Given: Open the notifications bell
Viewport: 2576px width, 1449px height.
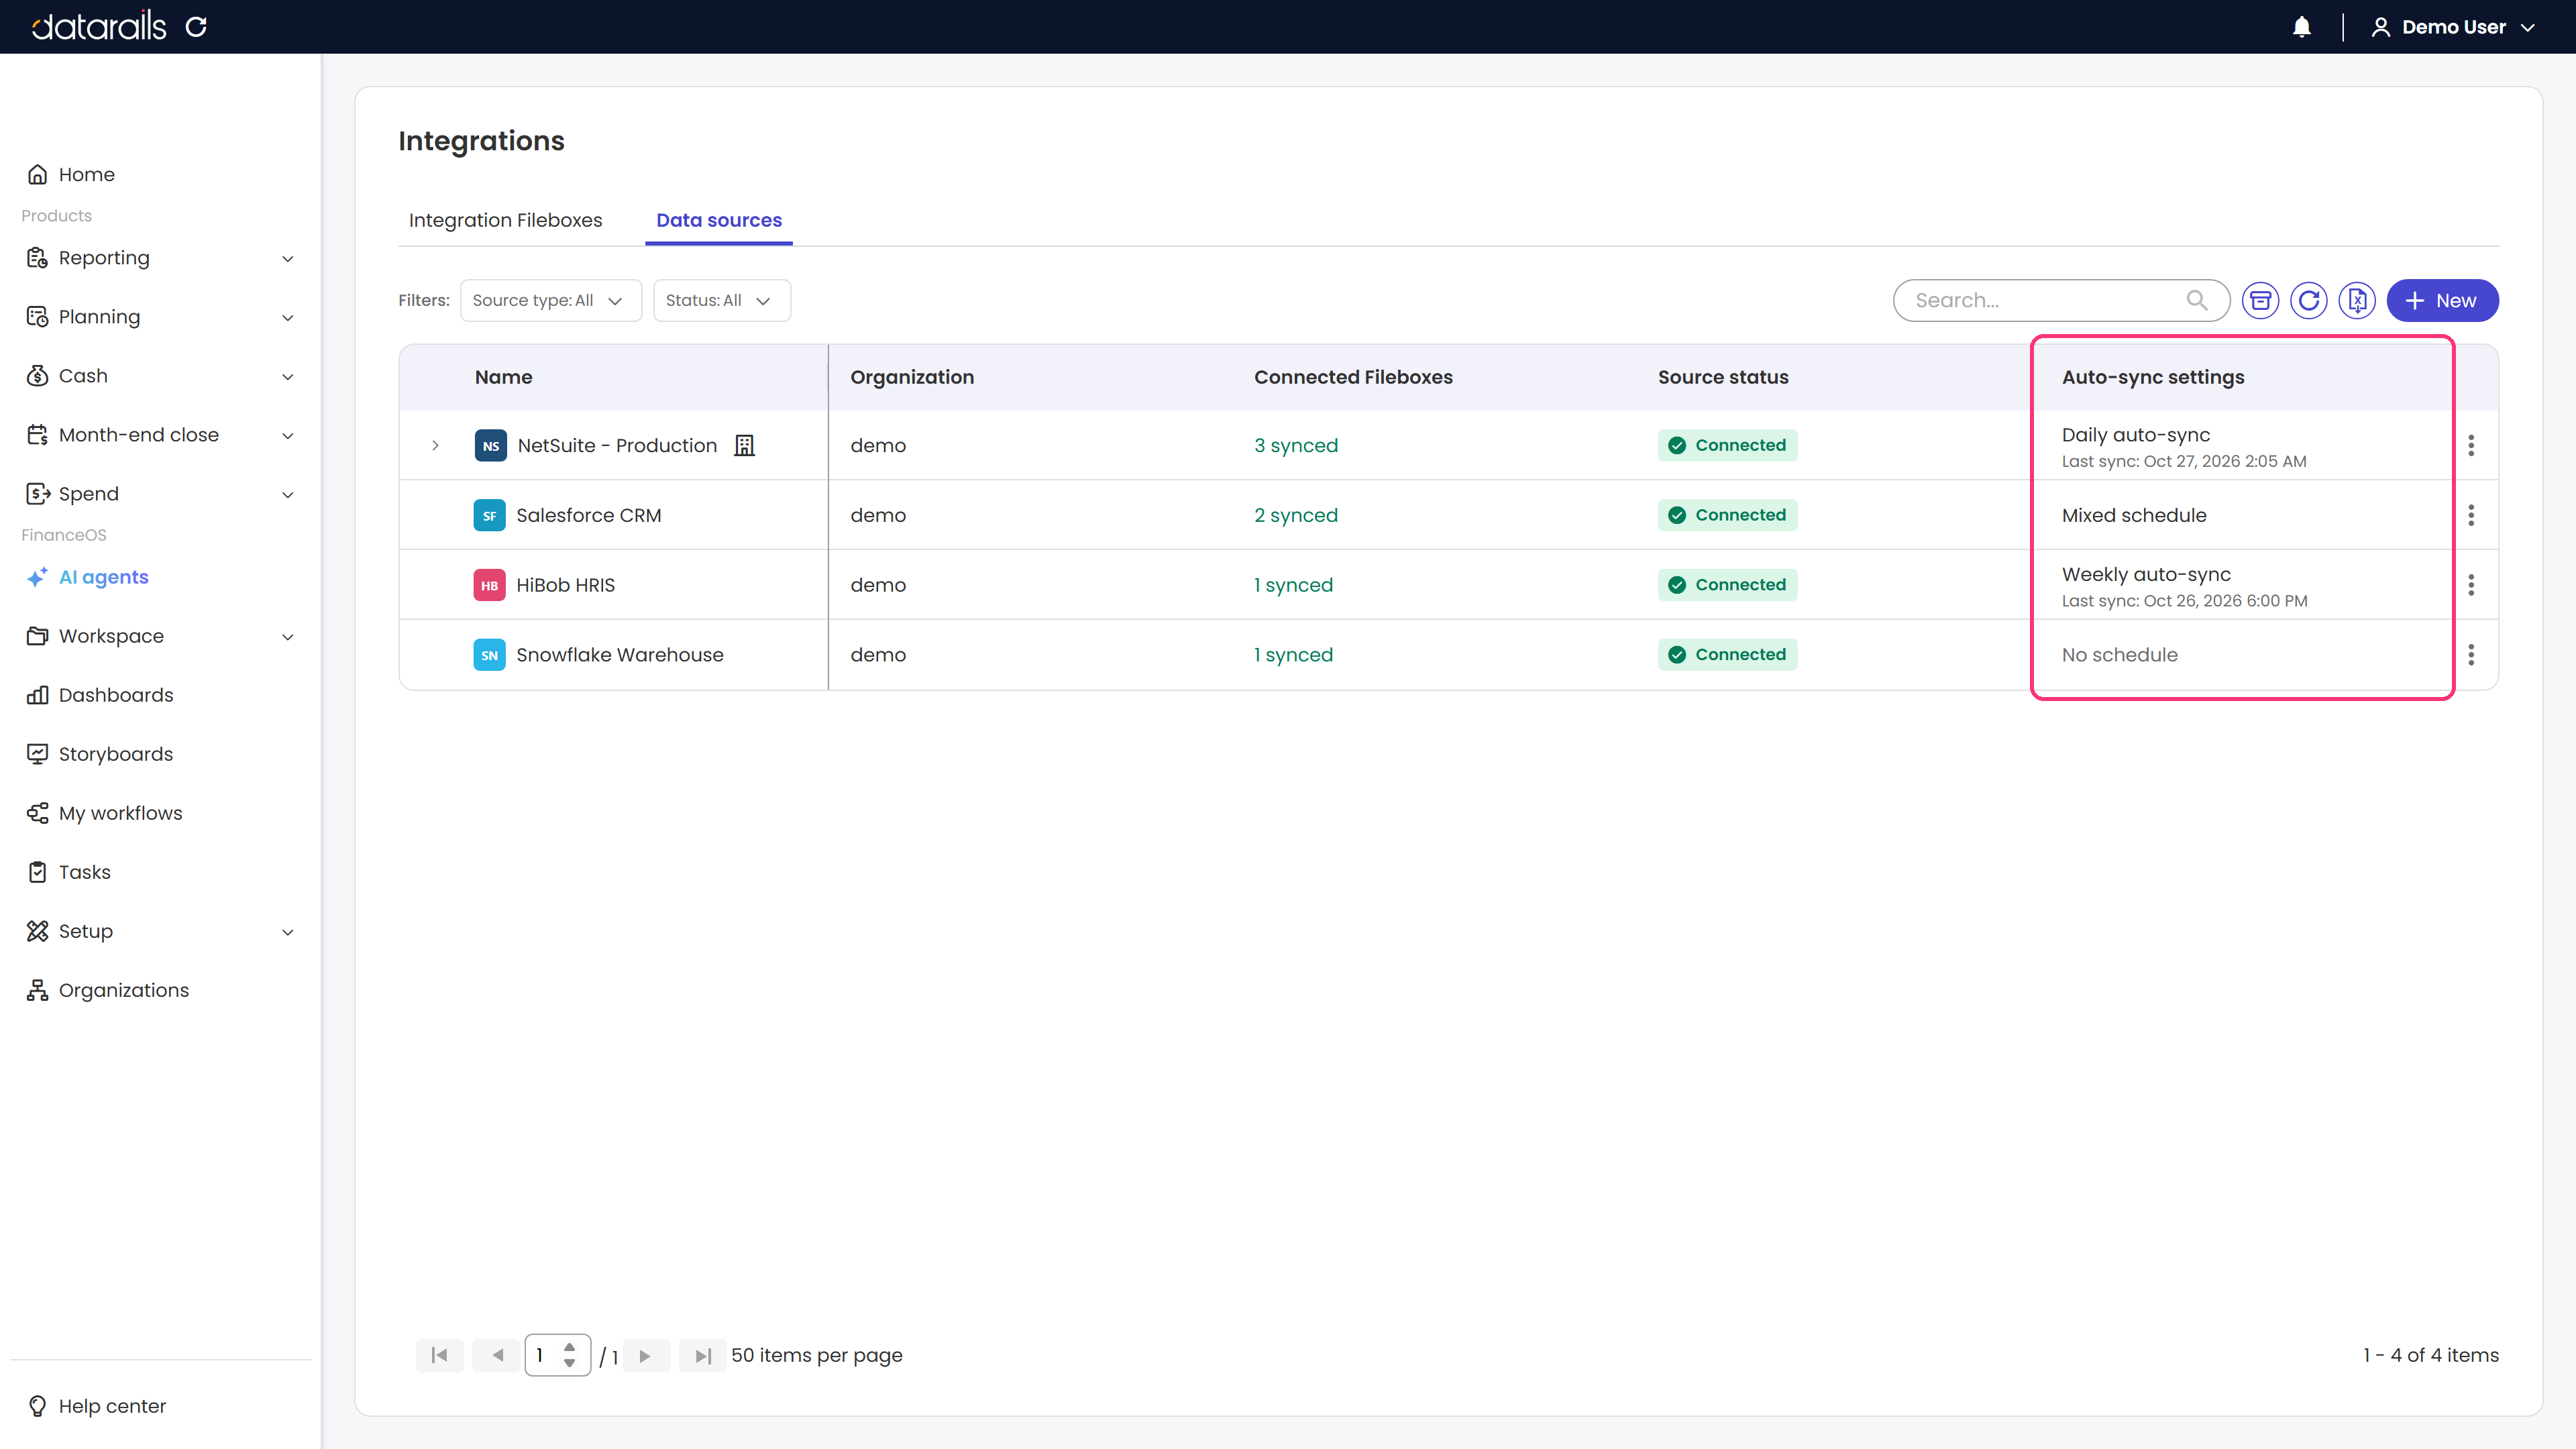Looking at the screenshot, I should click(2301, 27).
